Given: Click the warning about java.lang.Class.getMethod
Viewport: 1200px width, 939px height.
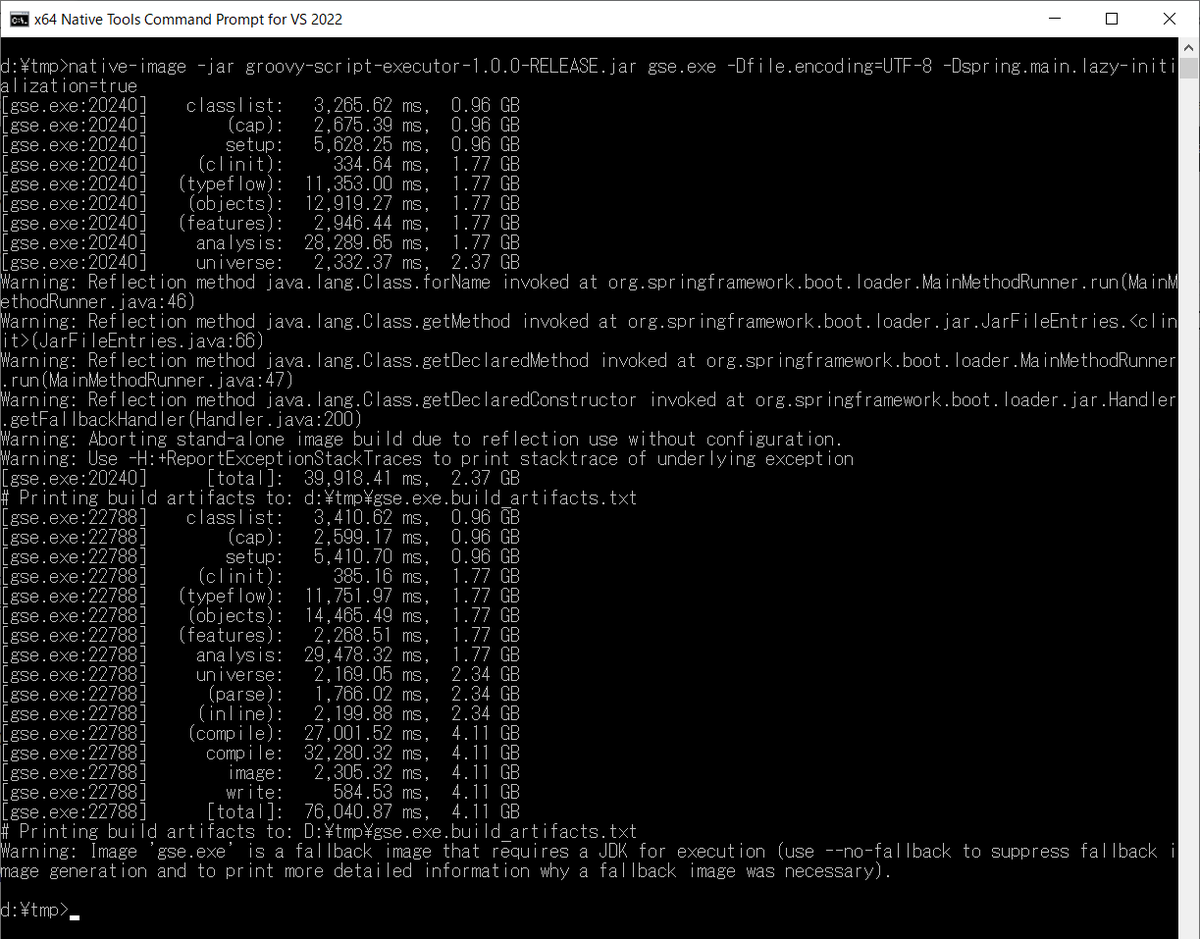Looking at the screenshot, I should tap(589, 322).
